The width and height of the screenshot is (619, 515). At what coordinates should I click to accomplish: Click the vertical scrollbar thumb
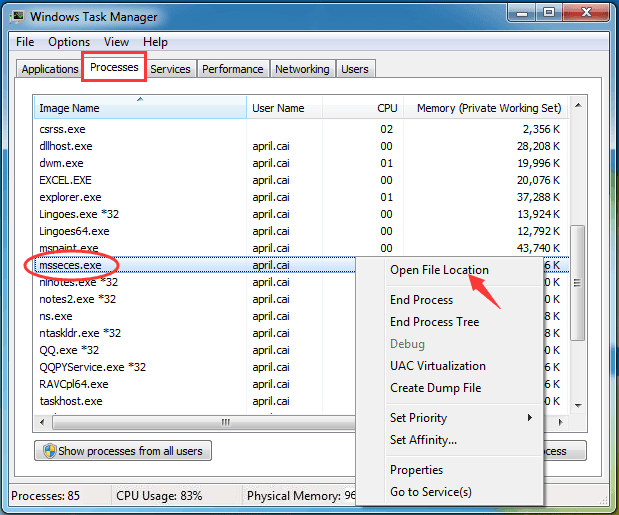coord(578,283)
